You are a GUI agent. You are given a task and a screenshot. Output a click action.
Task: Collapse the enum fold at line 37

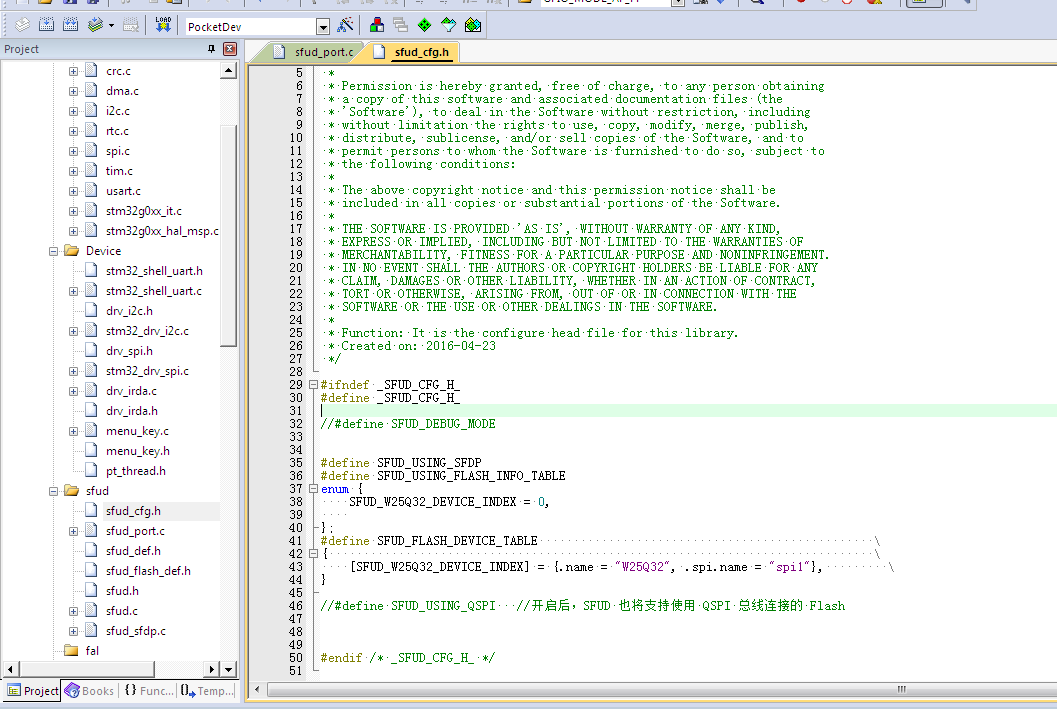(x=313, y=489)
